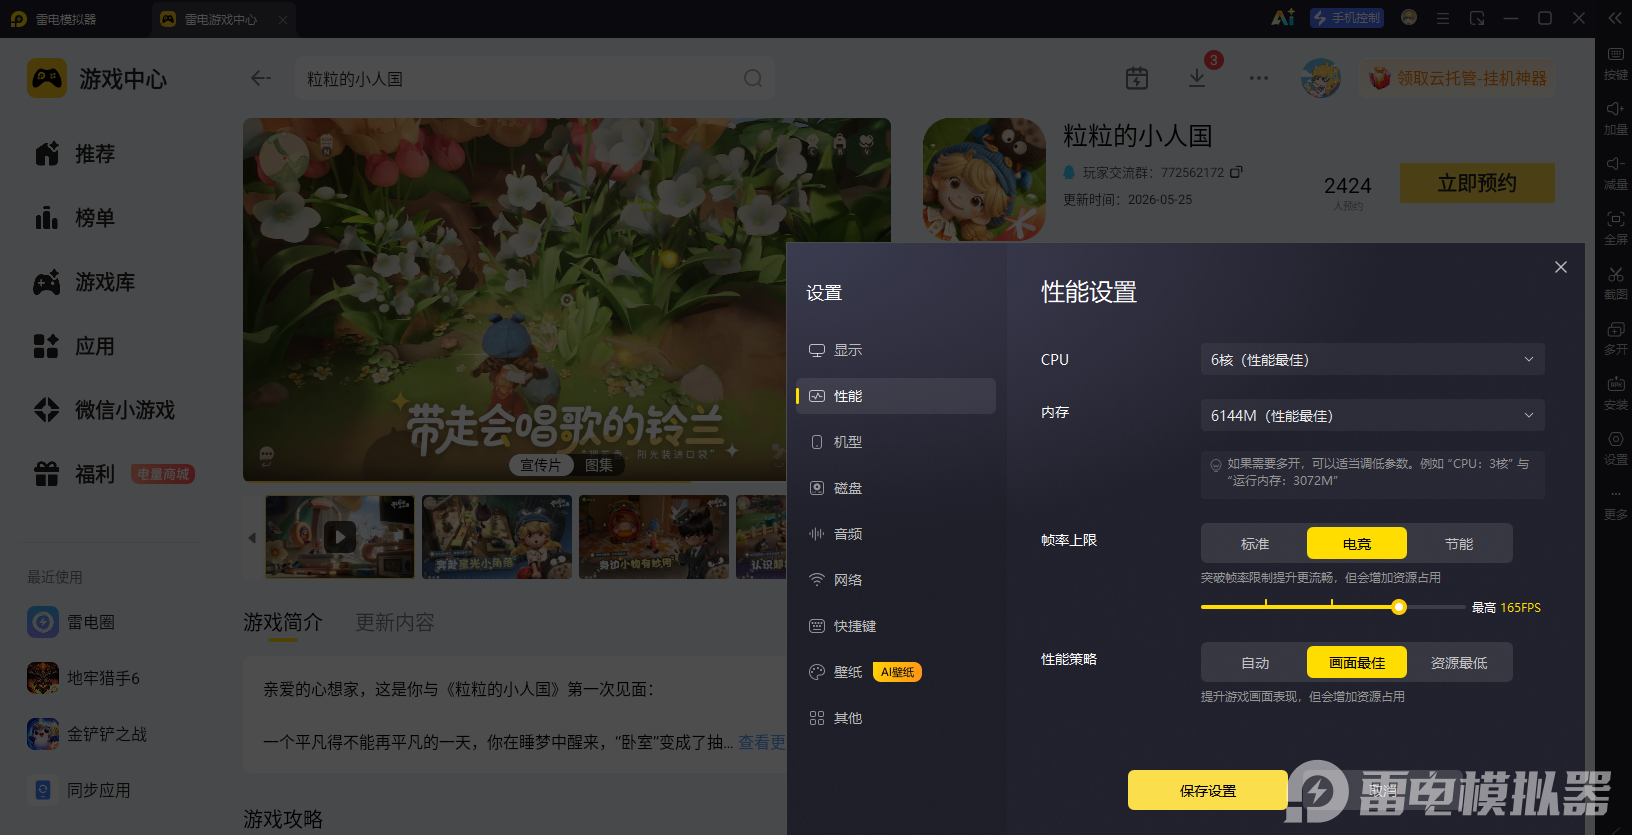Select 标准 frame rate option
1632x835 pixels.
click(x=1255, y=543)
